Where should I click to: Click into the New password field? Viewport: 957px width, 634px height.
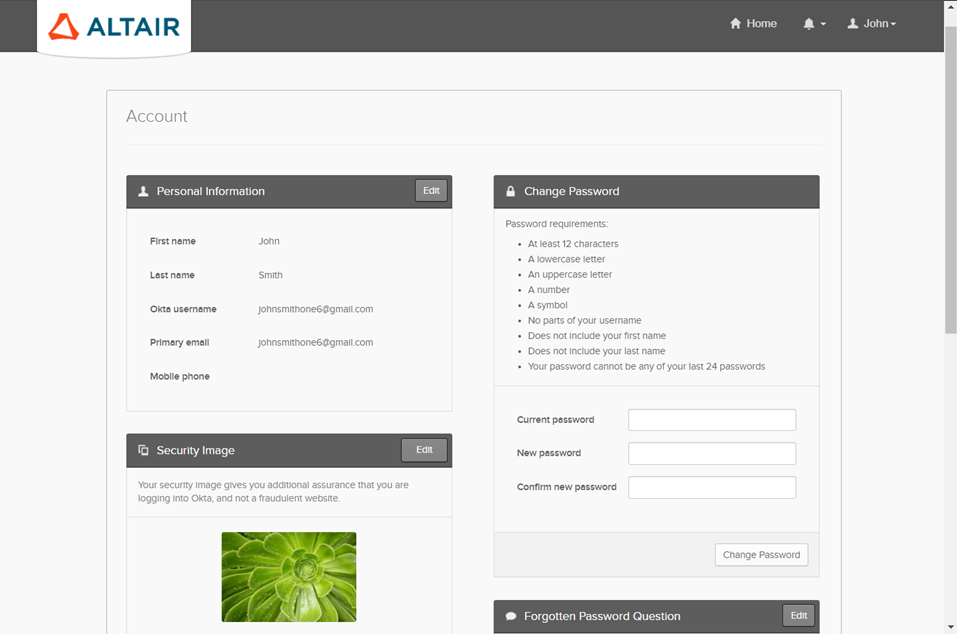click(x=712, y=454)
